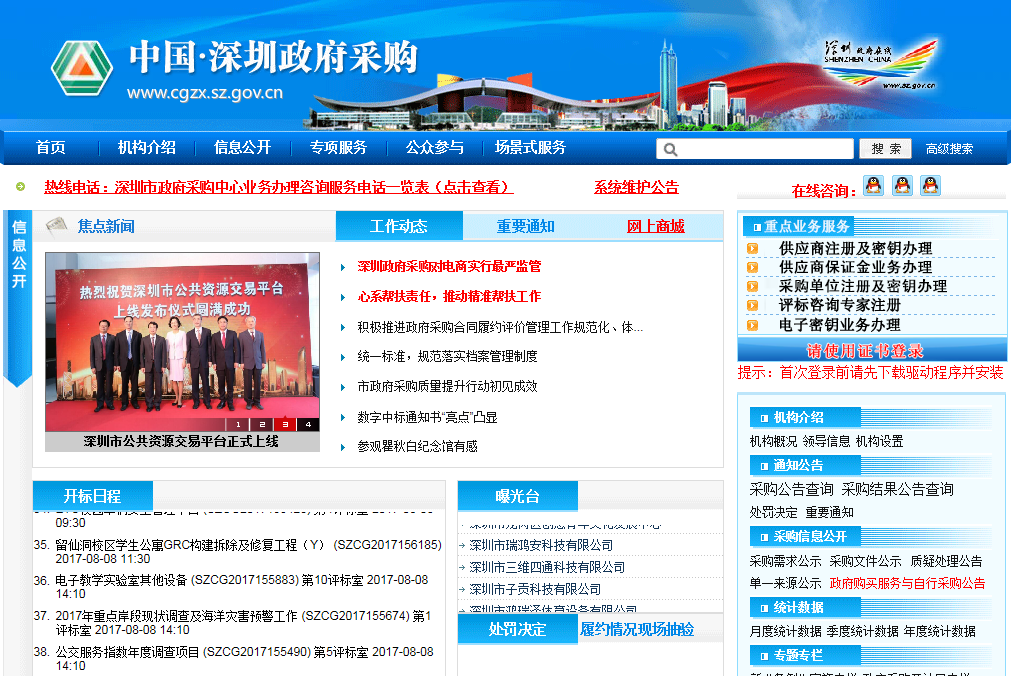Image resolution: width=1011 pixels, height=676 pixels.
Task: Open the news item 参观瞿秋白纪念馆有感
Action: 417,446
